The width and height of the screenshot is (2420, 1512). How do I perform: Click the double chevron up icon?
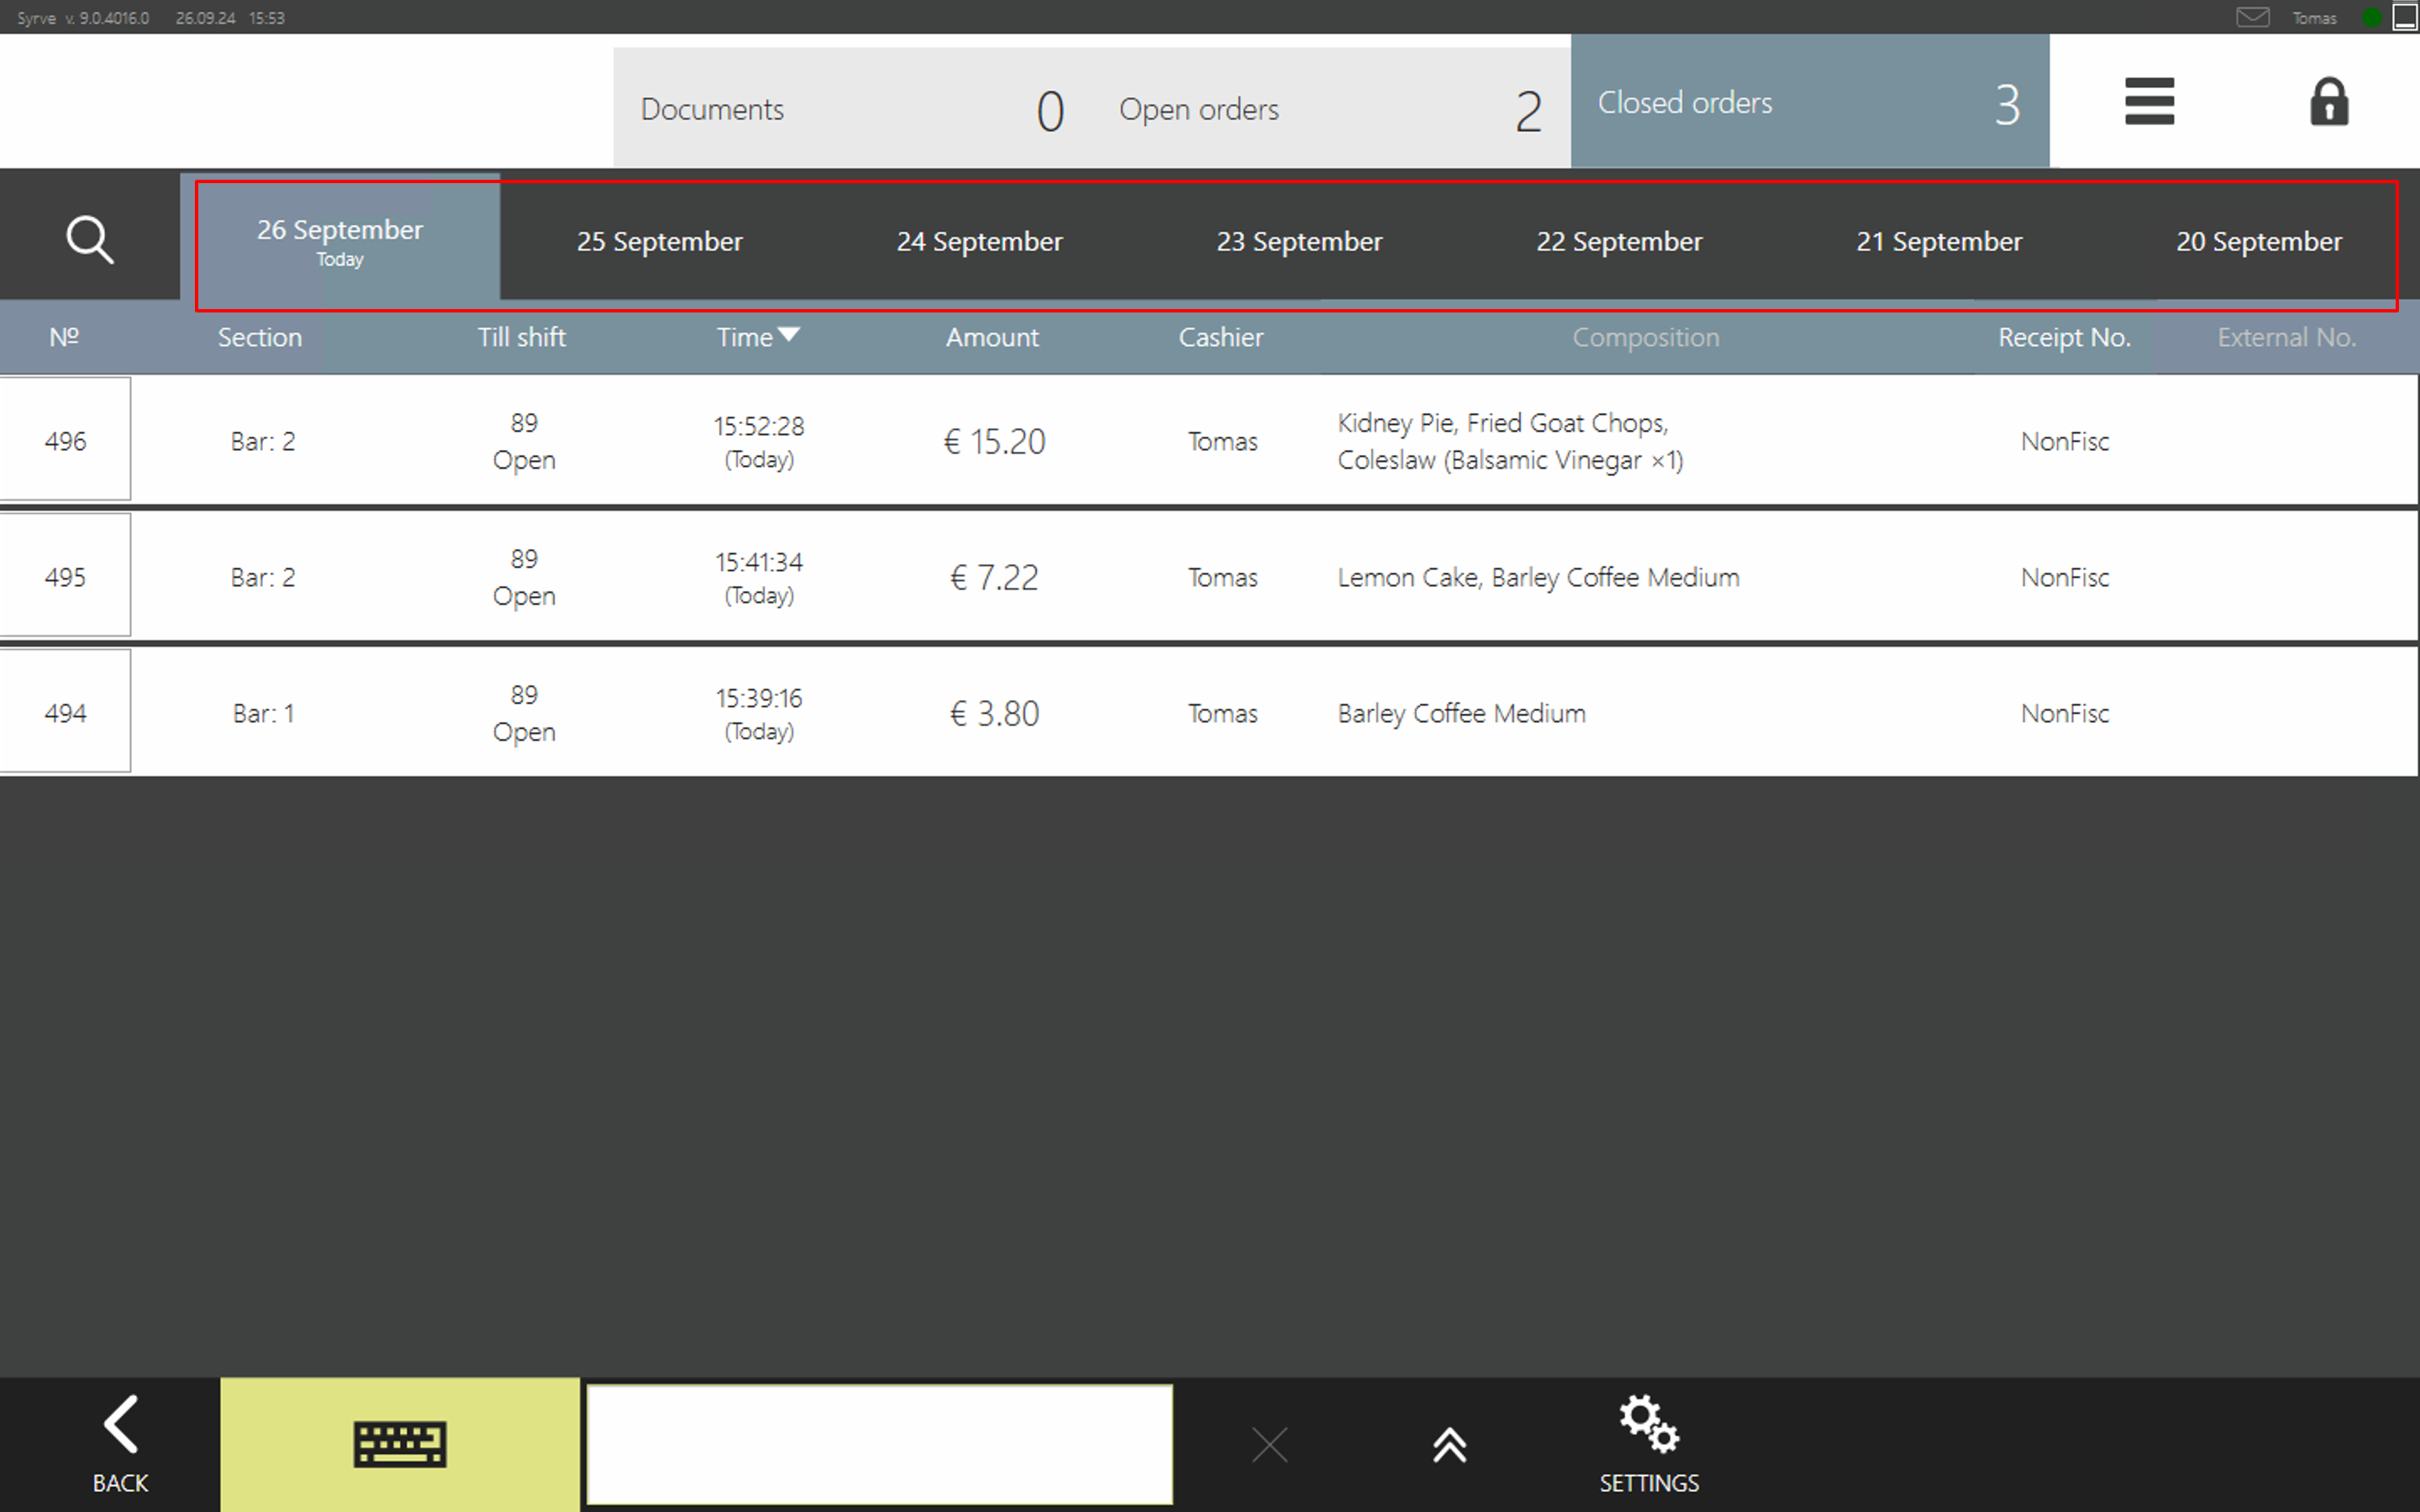pyautogui.click(x=1449, y=1444)
